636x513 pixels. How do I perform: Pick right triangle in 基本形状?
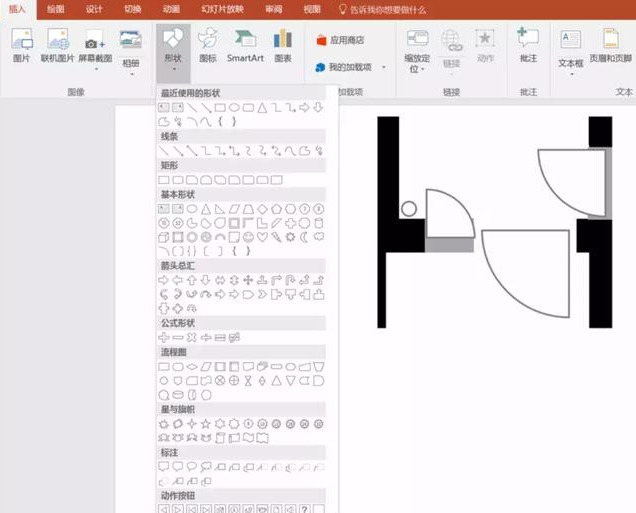point(220,209)
